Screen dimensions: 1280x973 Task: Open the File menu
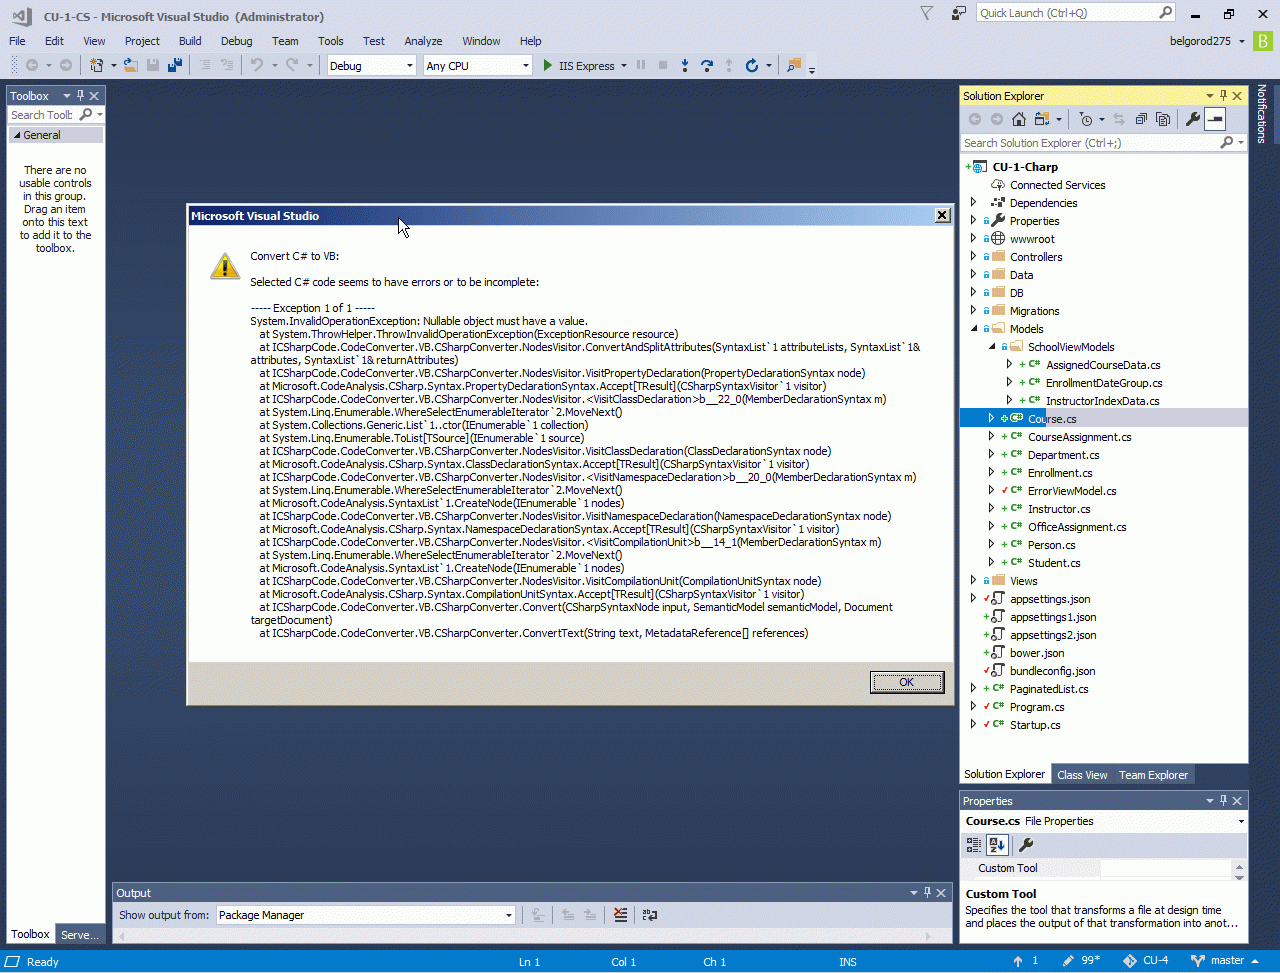17,41
